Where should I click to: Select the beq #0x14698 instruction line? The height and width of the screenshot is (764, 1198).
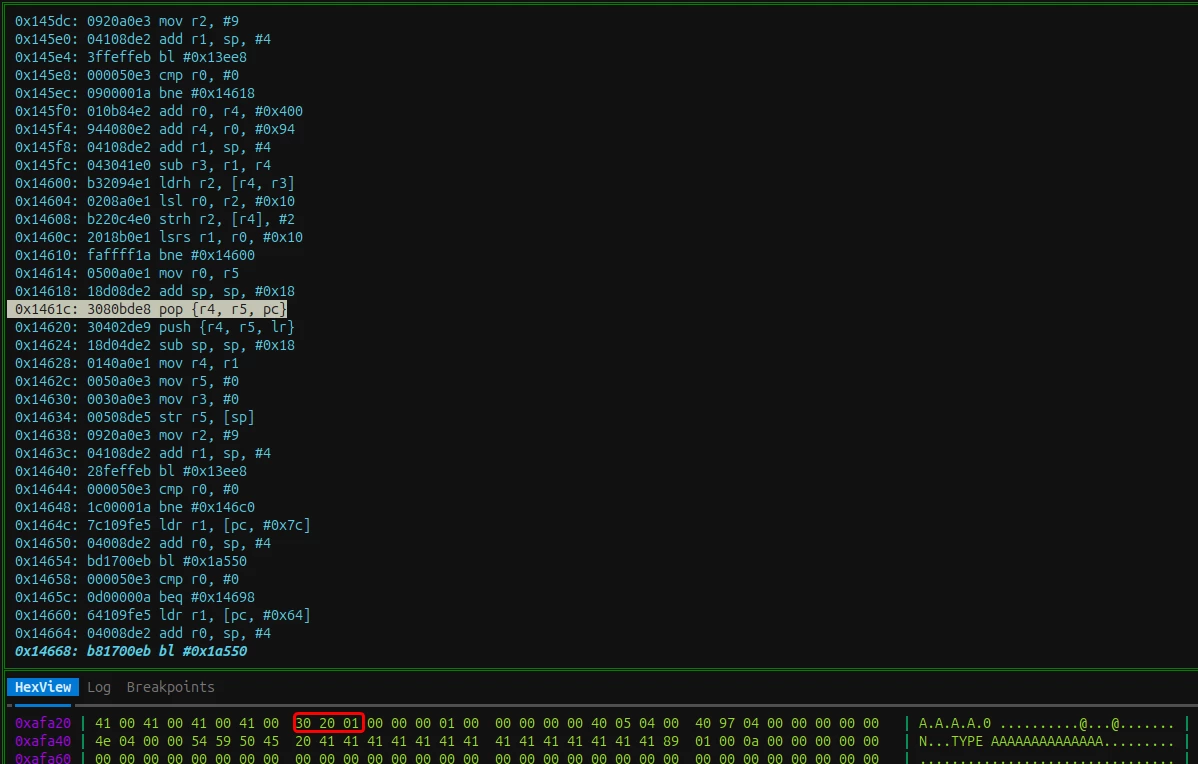135,597
